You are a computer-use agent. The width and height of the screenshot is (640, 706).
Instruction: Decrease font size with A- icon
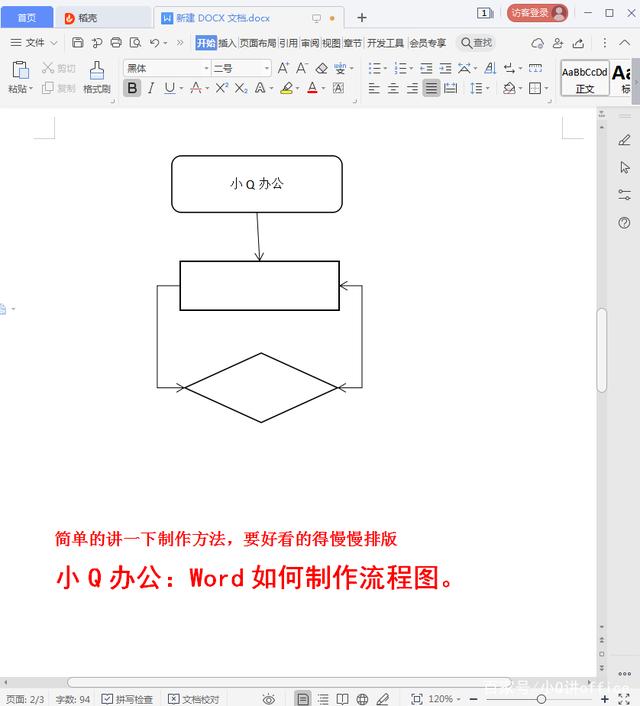(x=302, y=68)
